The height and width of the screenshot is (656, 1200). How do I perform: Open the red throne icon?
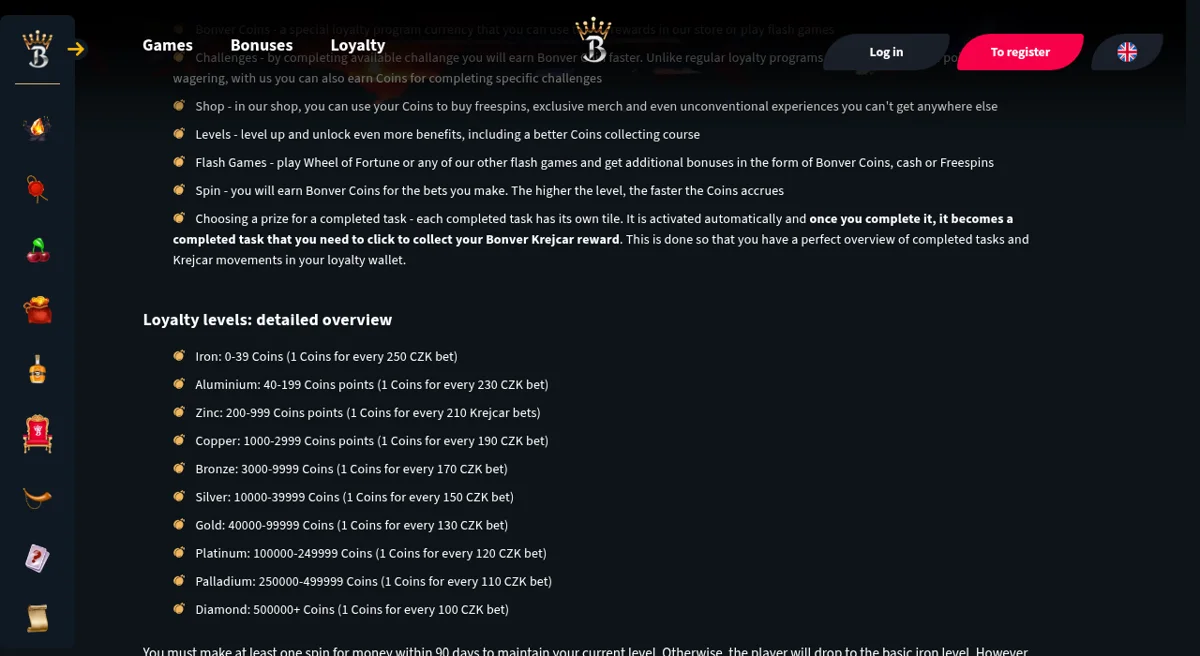[37, 434]
